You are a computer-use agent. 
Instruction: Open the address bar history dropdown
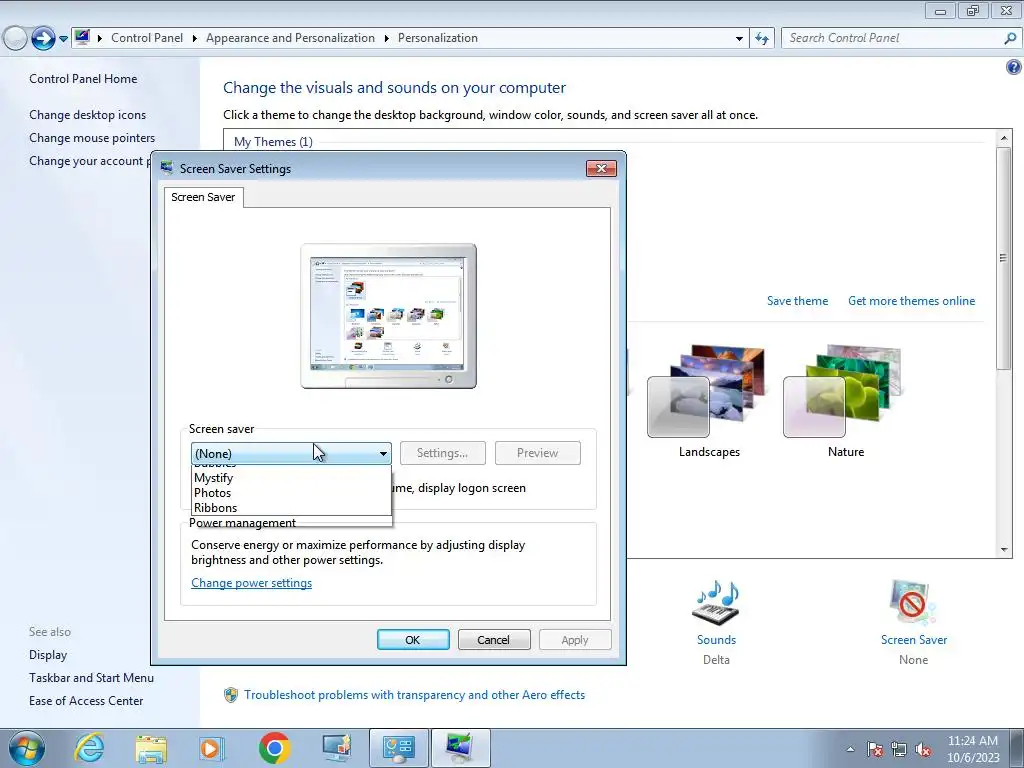tap(739, 39)
